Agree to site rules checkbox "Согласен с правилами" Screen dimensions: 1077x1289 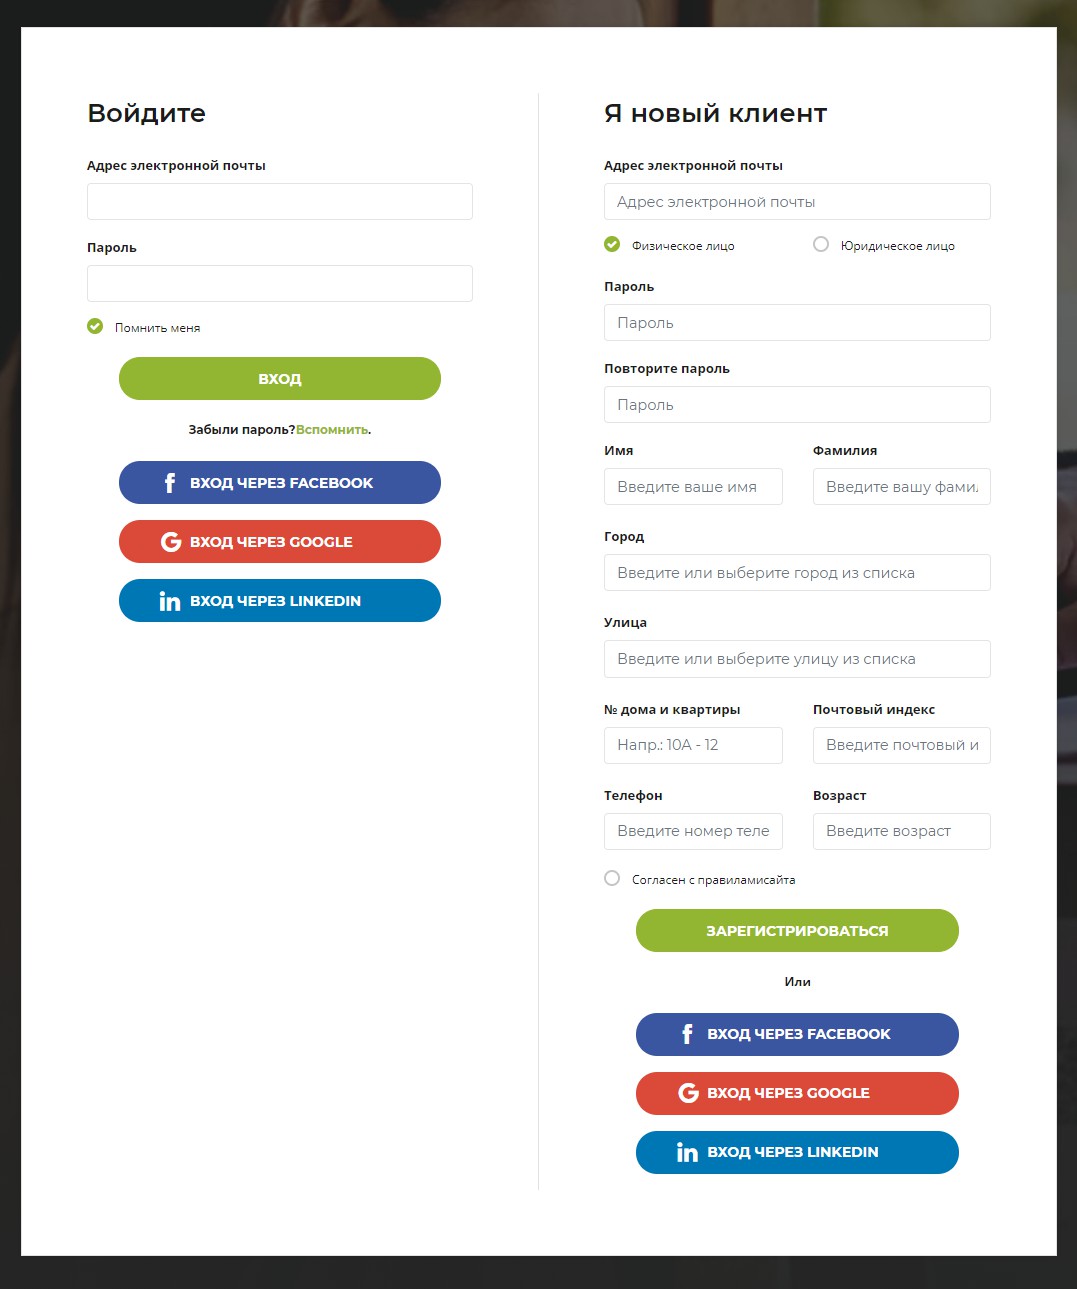coord(612,878)
